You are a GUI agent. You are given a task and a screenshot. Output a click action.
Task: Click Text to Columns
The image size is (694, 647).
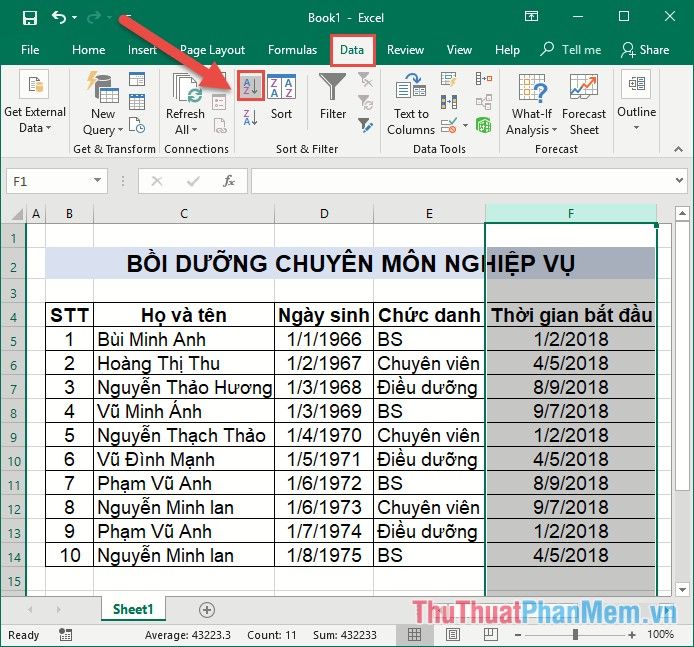click(411, 104)
